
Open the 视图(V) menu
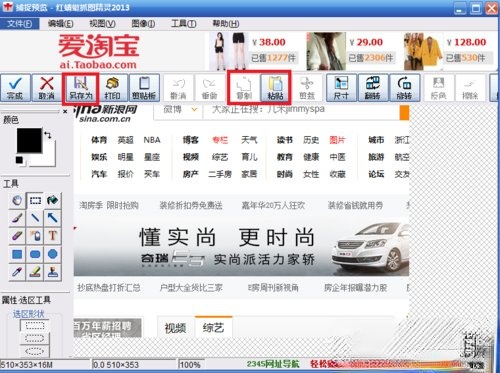[x=102, y=24]
